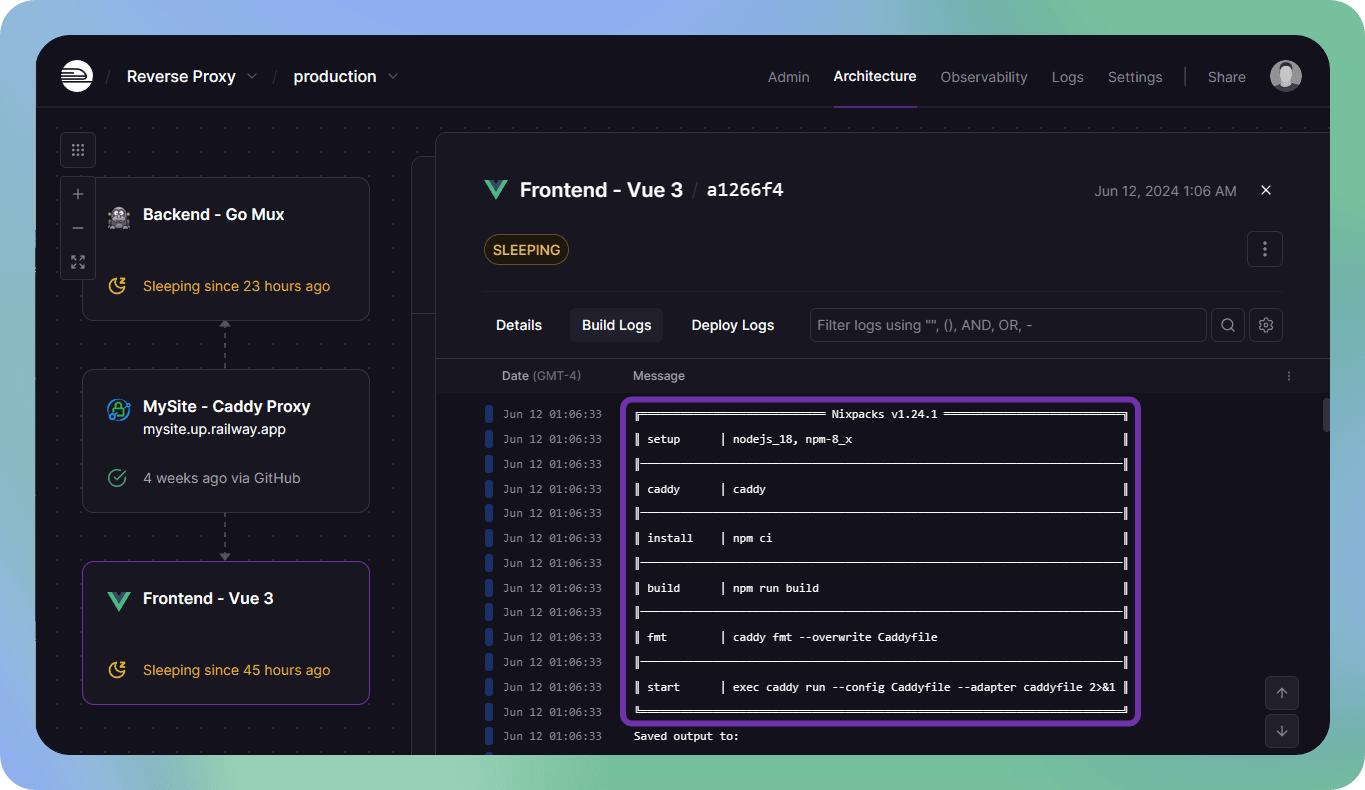
Task: Open the deployment three-dot menu
Action: 1265,249
